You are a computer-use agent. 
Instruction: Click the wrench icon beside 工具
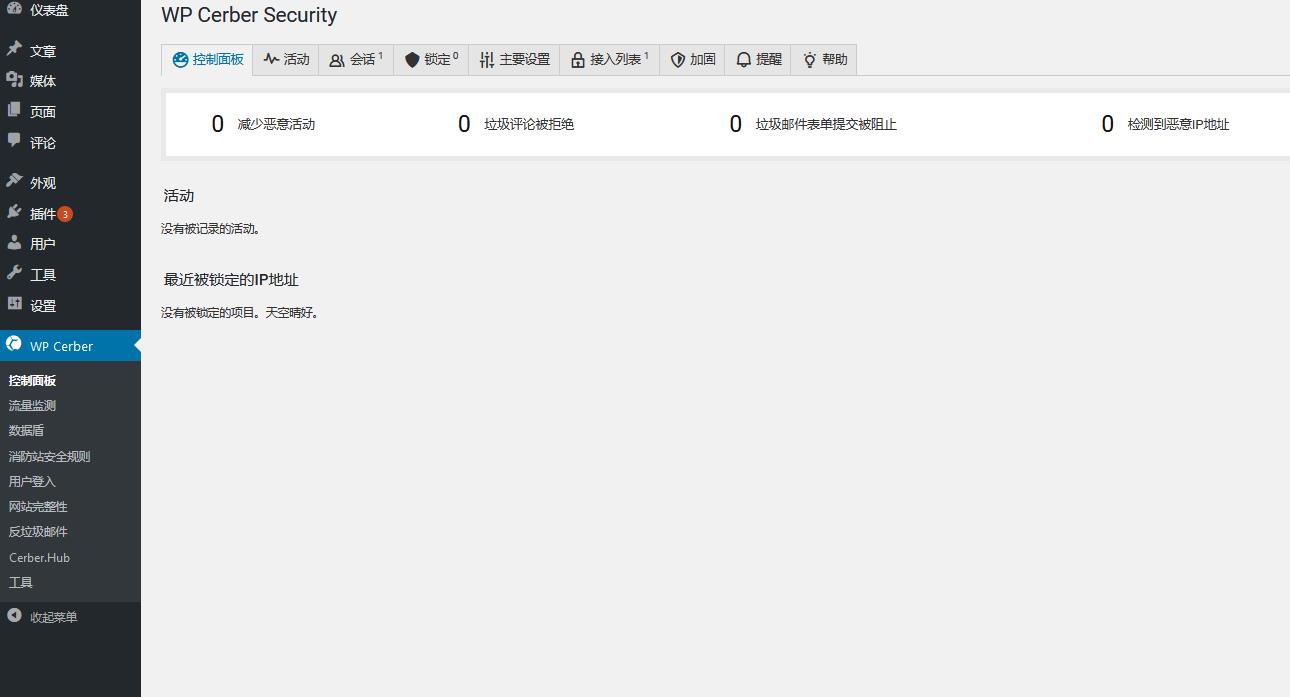point(14,273)
